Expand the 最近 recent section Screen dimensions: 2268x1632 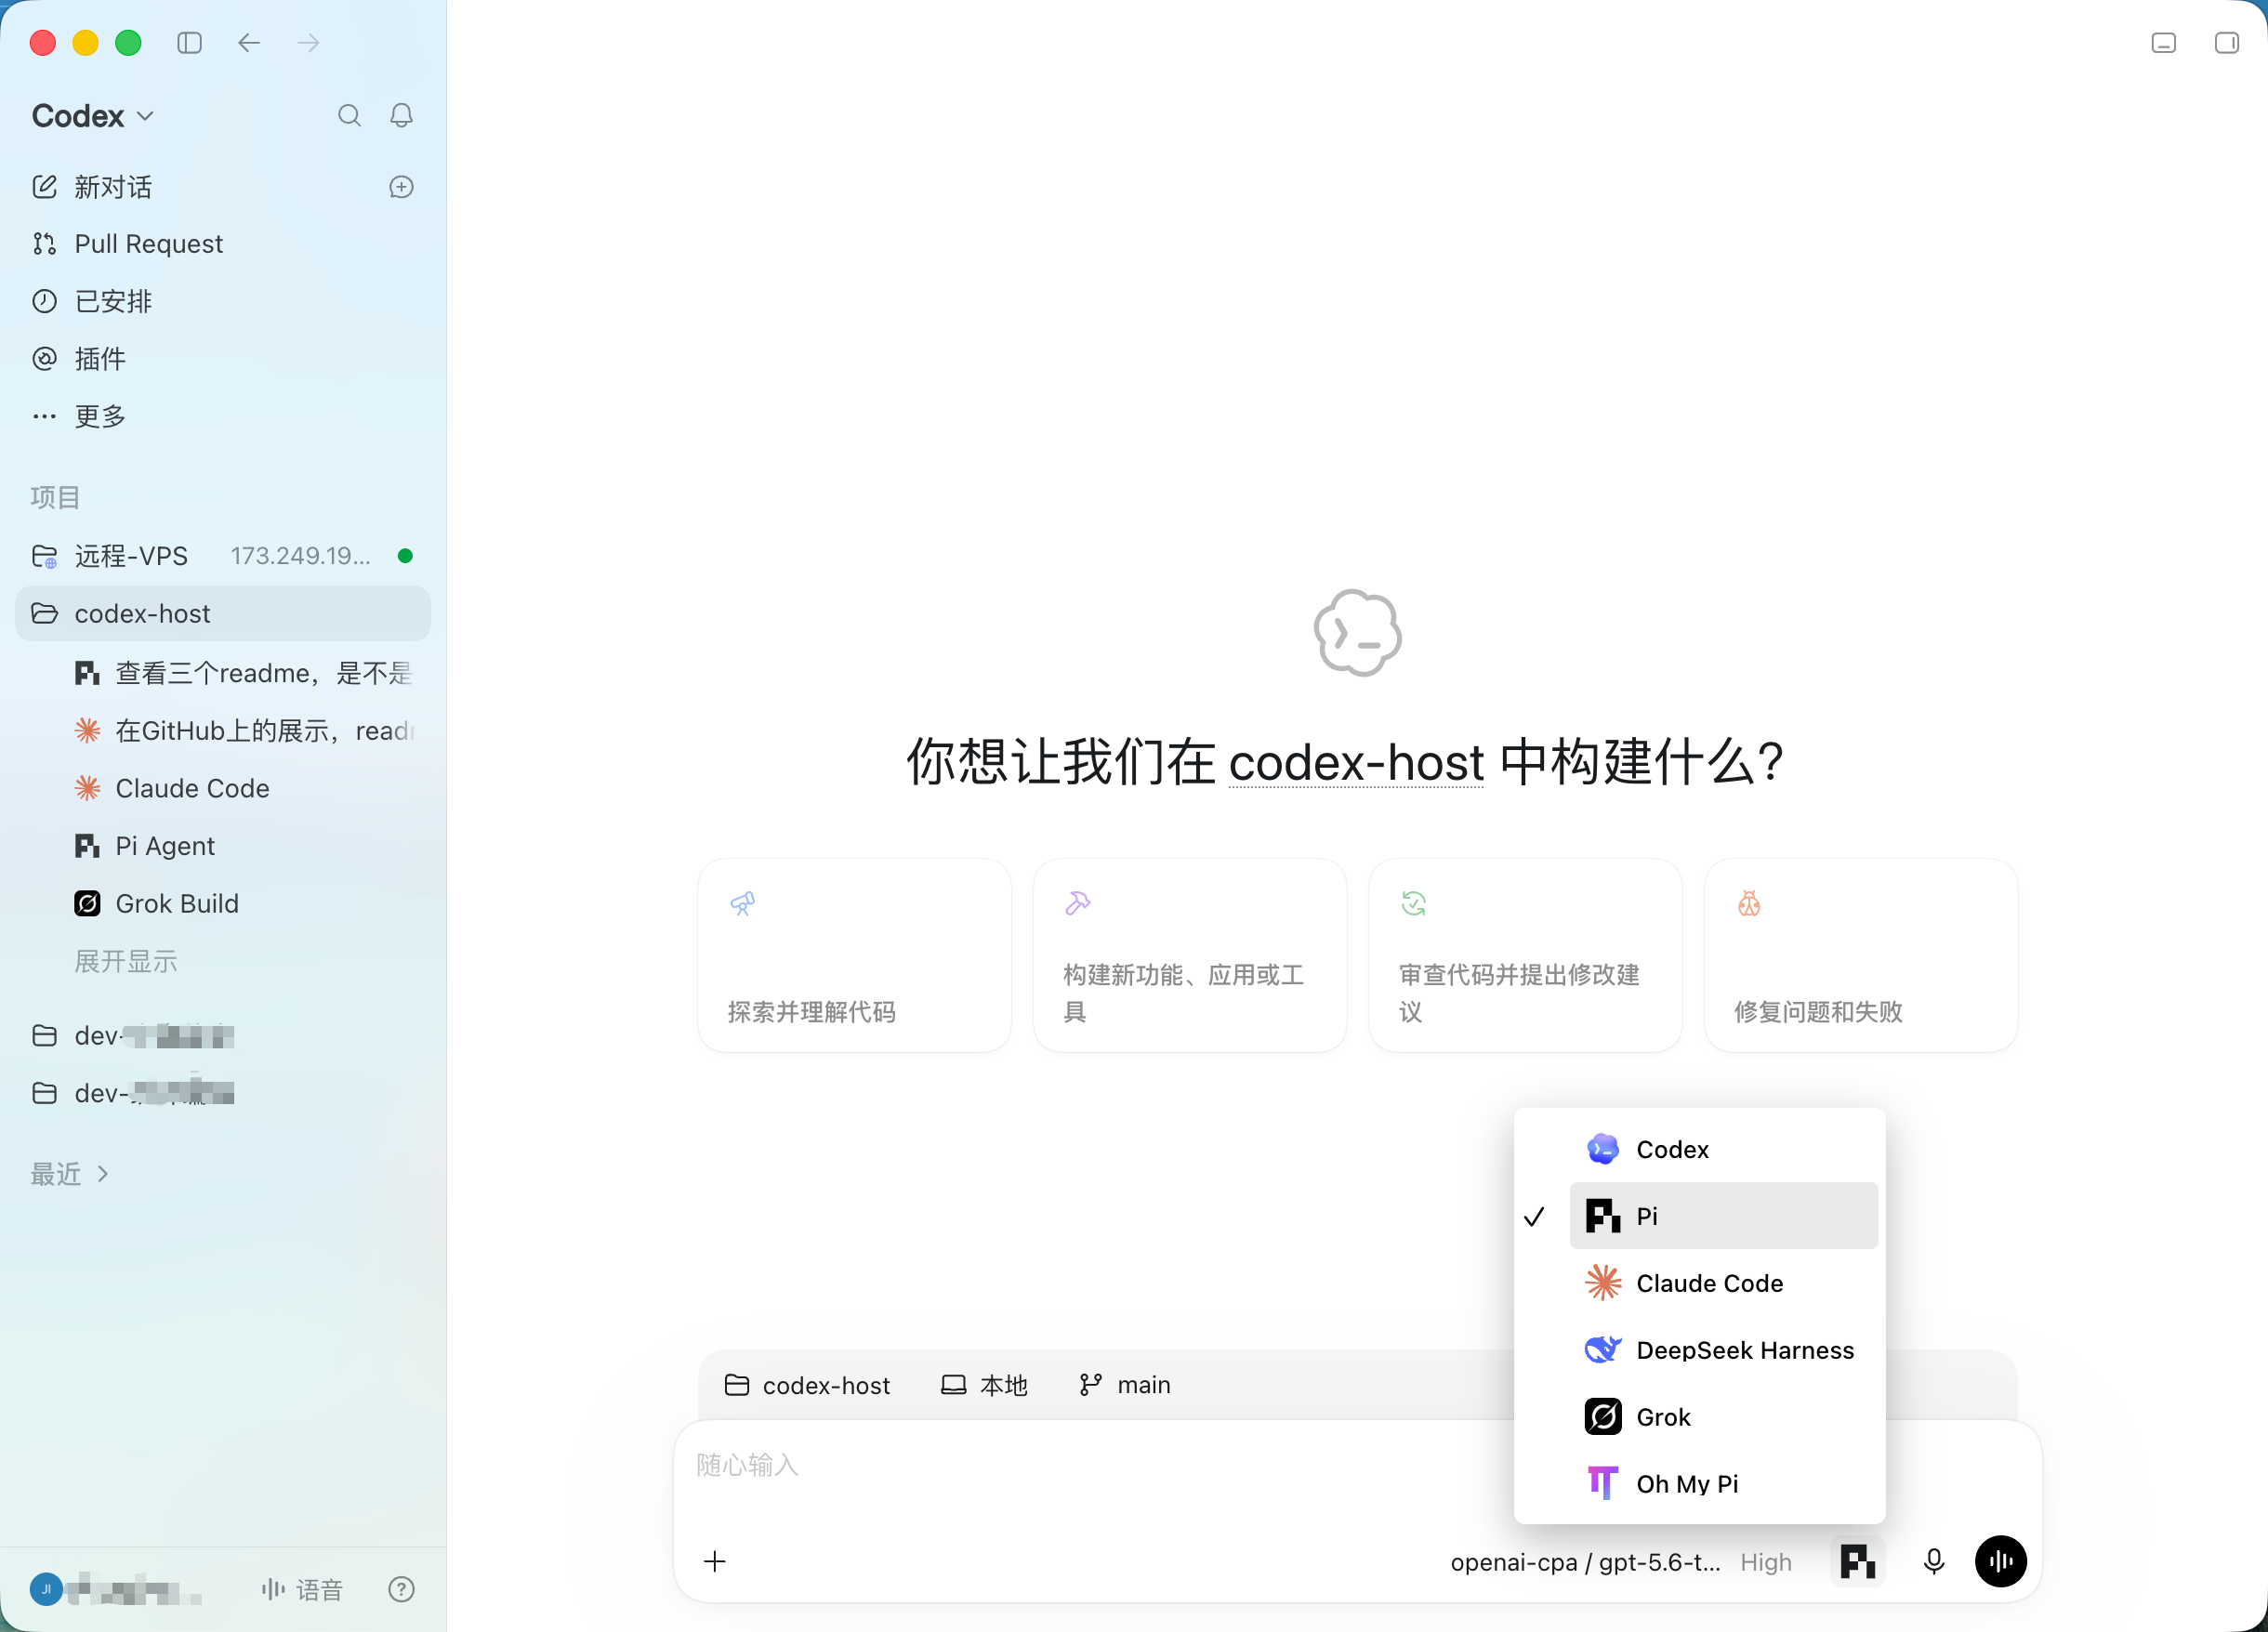pyautogui.click(x=70, y=1173)
